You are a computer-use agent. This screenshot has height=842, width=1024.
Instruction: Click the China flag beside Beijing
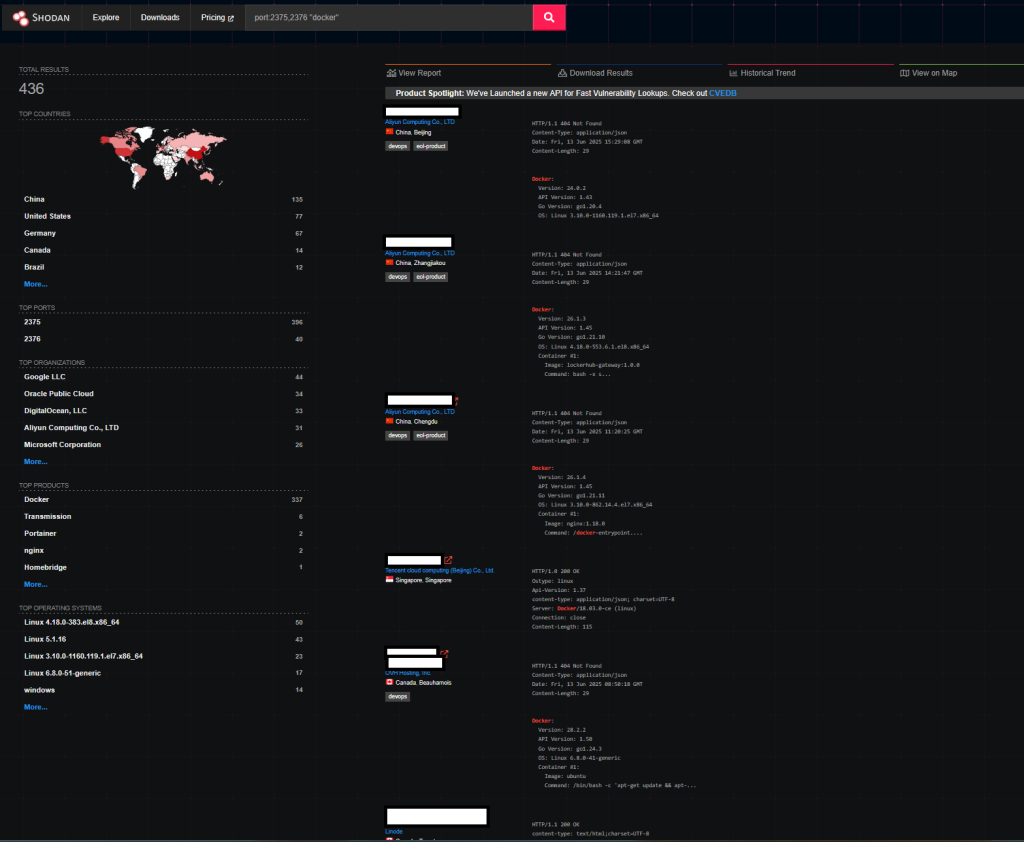(x=389, y=132)
